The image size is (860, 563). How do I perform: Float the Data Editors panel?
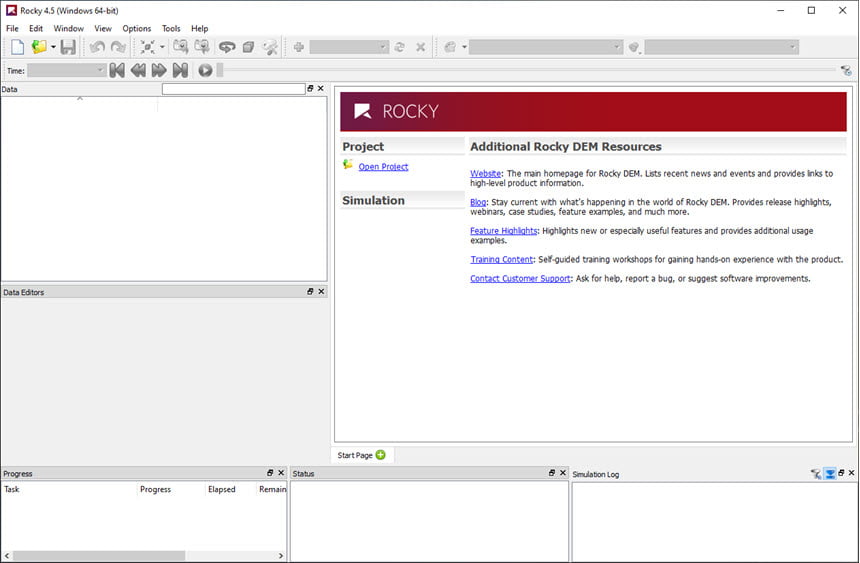tap(310, 291)
